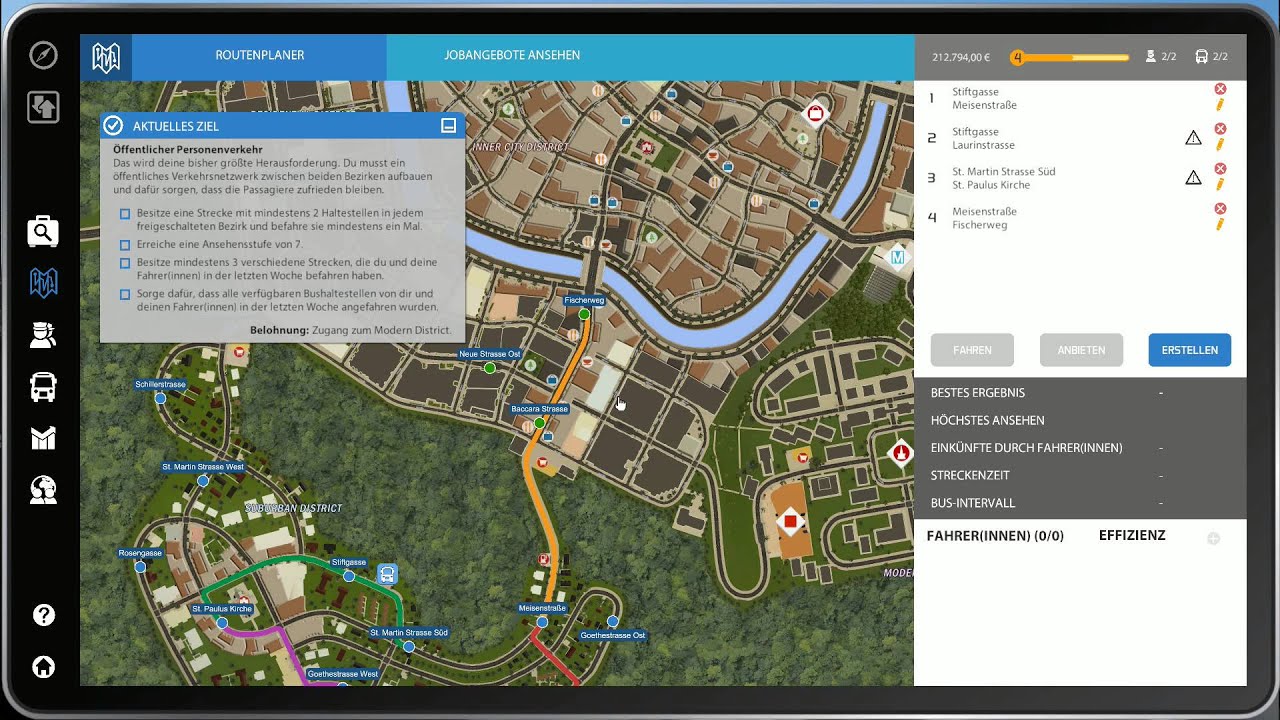
Task: Edit route 3 with pencil icon
Action: (x=1220, y=184)
